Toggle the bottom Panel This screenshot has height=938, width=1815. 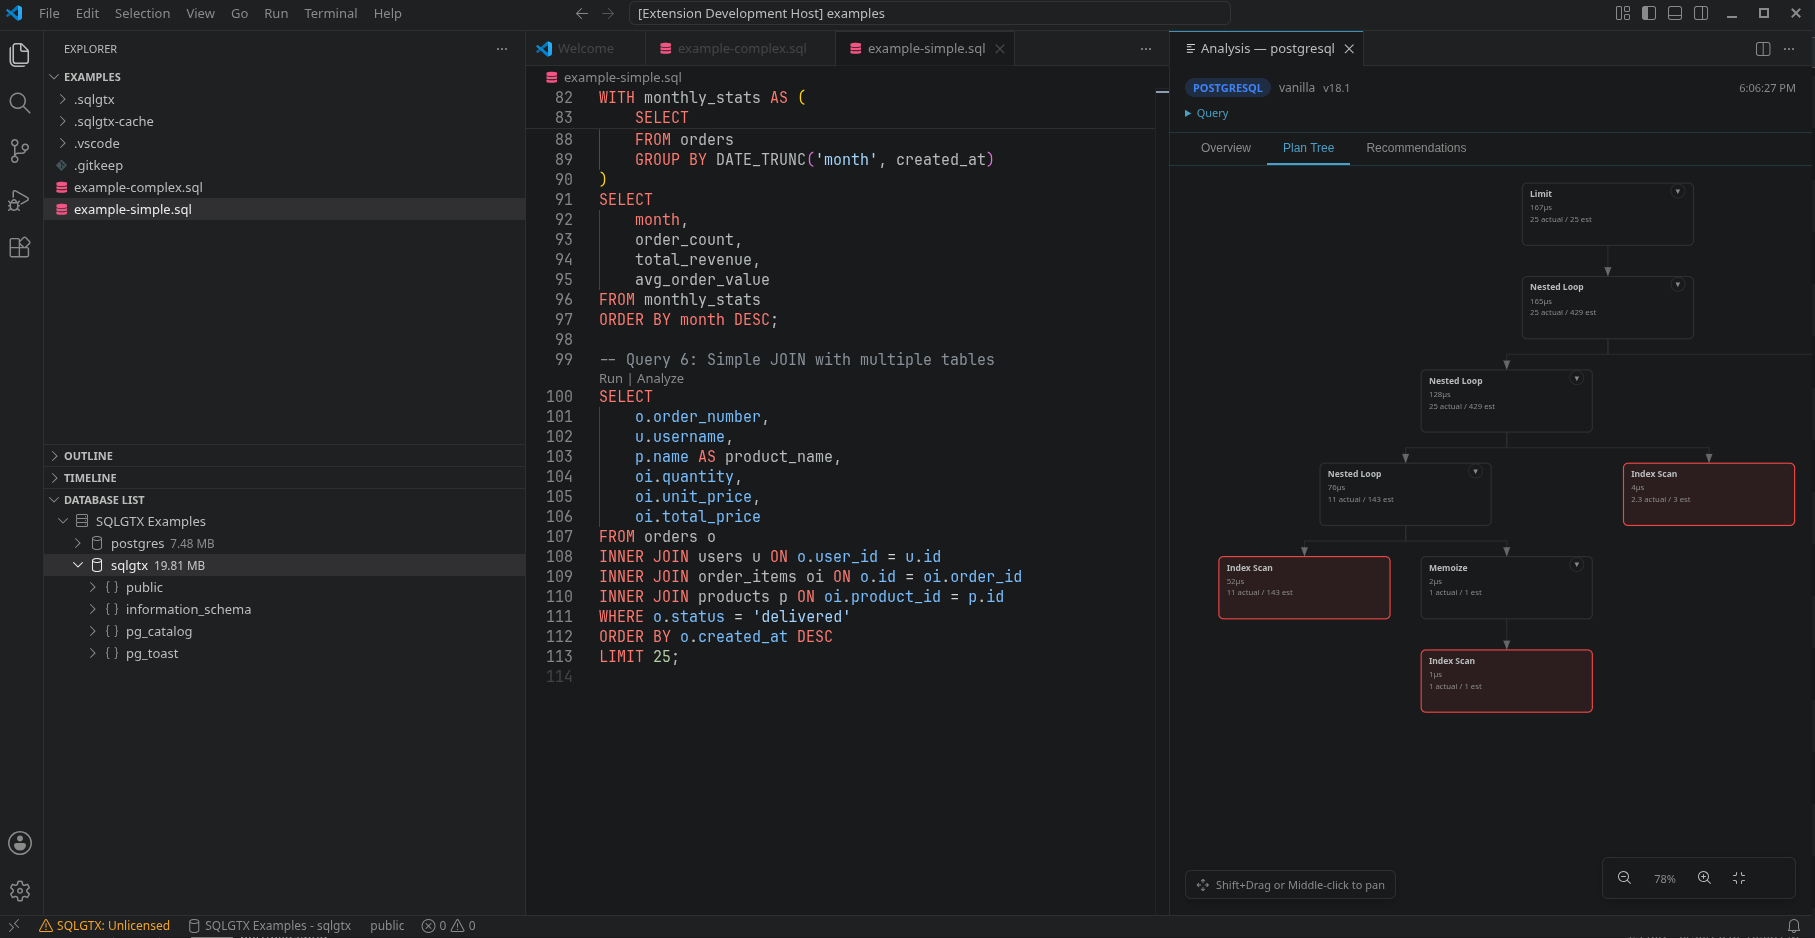(x=1674, y=13)
